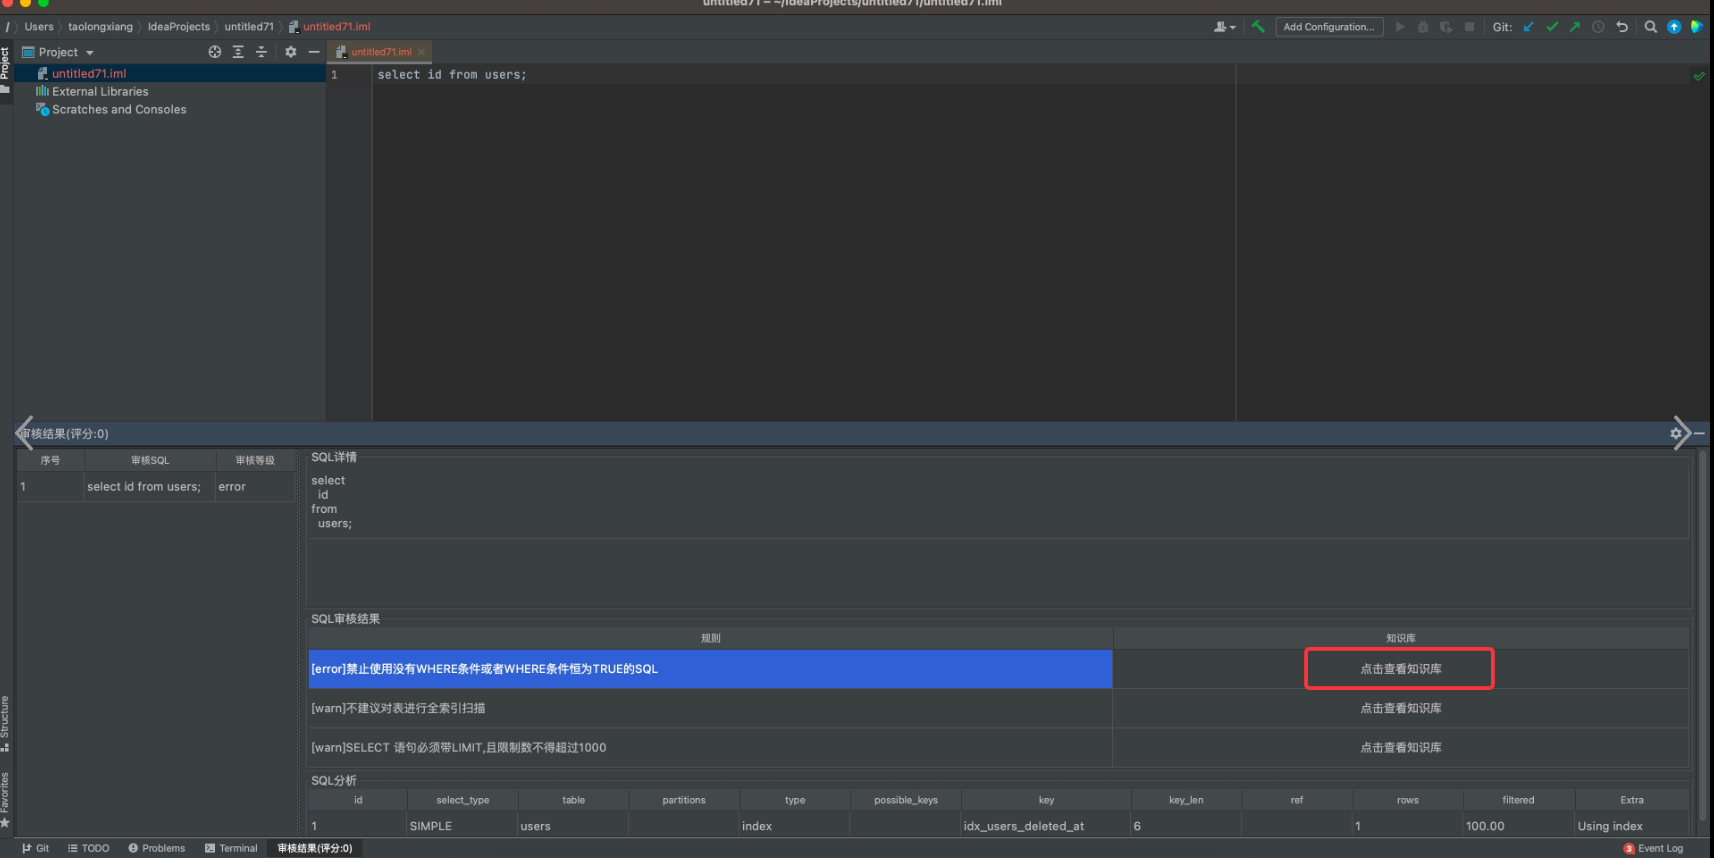Select the [warn] SELECT LIMIT rule row
Image resolution: width=1714 pixels, height=858 pixels.
pyautogui.click(x=710, y=747)
